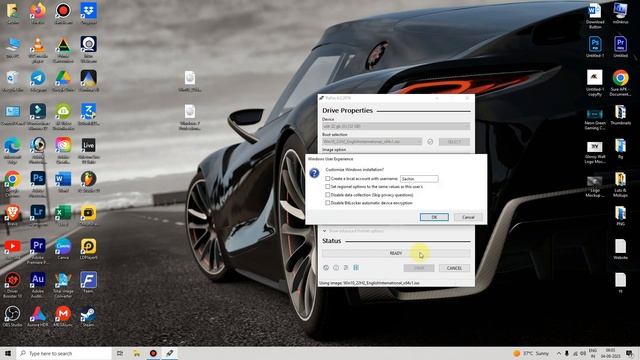Open Aurora HDR desktop shortcut
The height and width of the screenshot is (360, 640).
pyautogui.click(x=38, y=316)
